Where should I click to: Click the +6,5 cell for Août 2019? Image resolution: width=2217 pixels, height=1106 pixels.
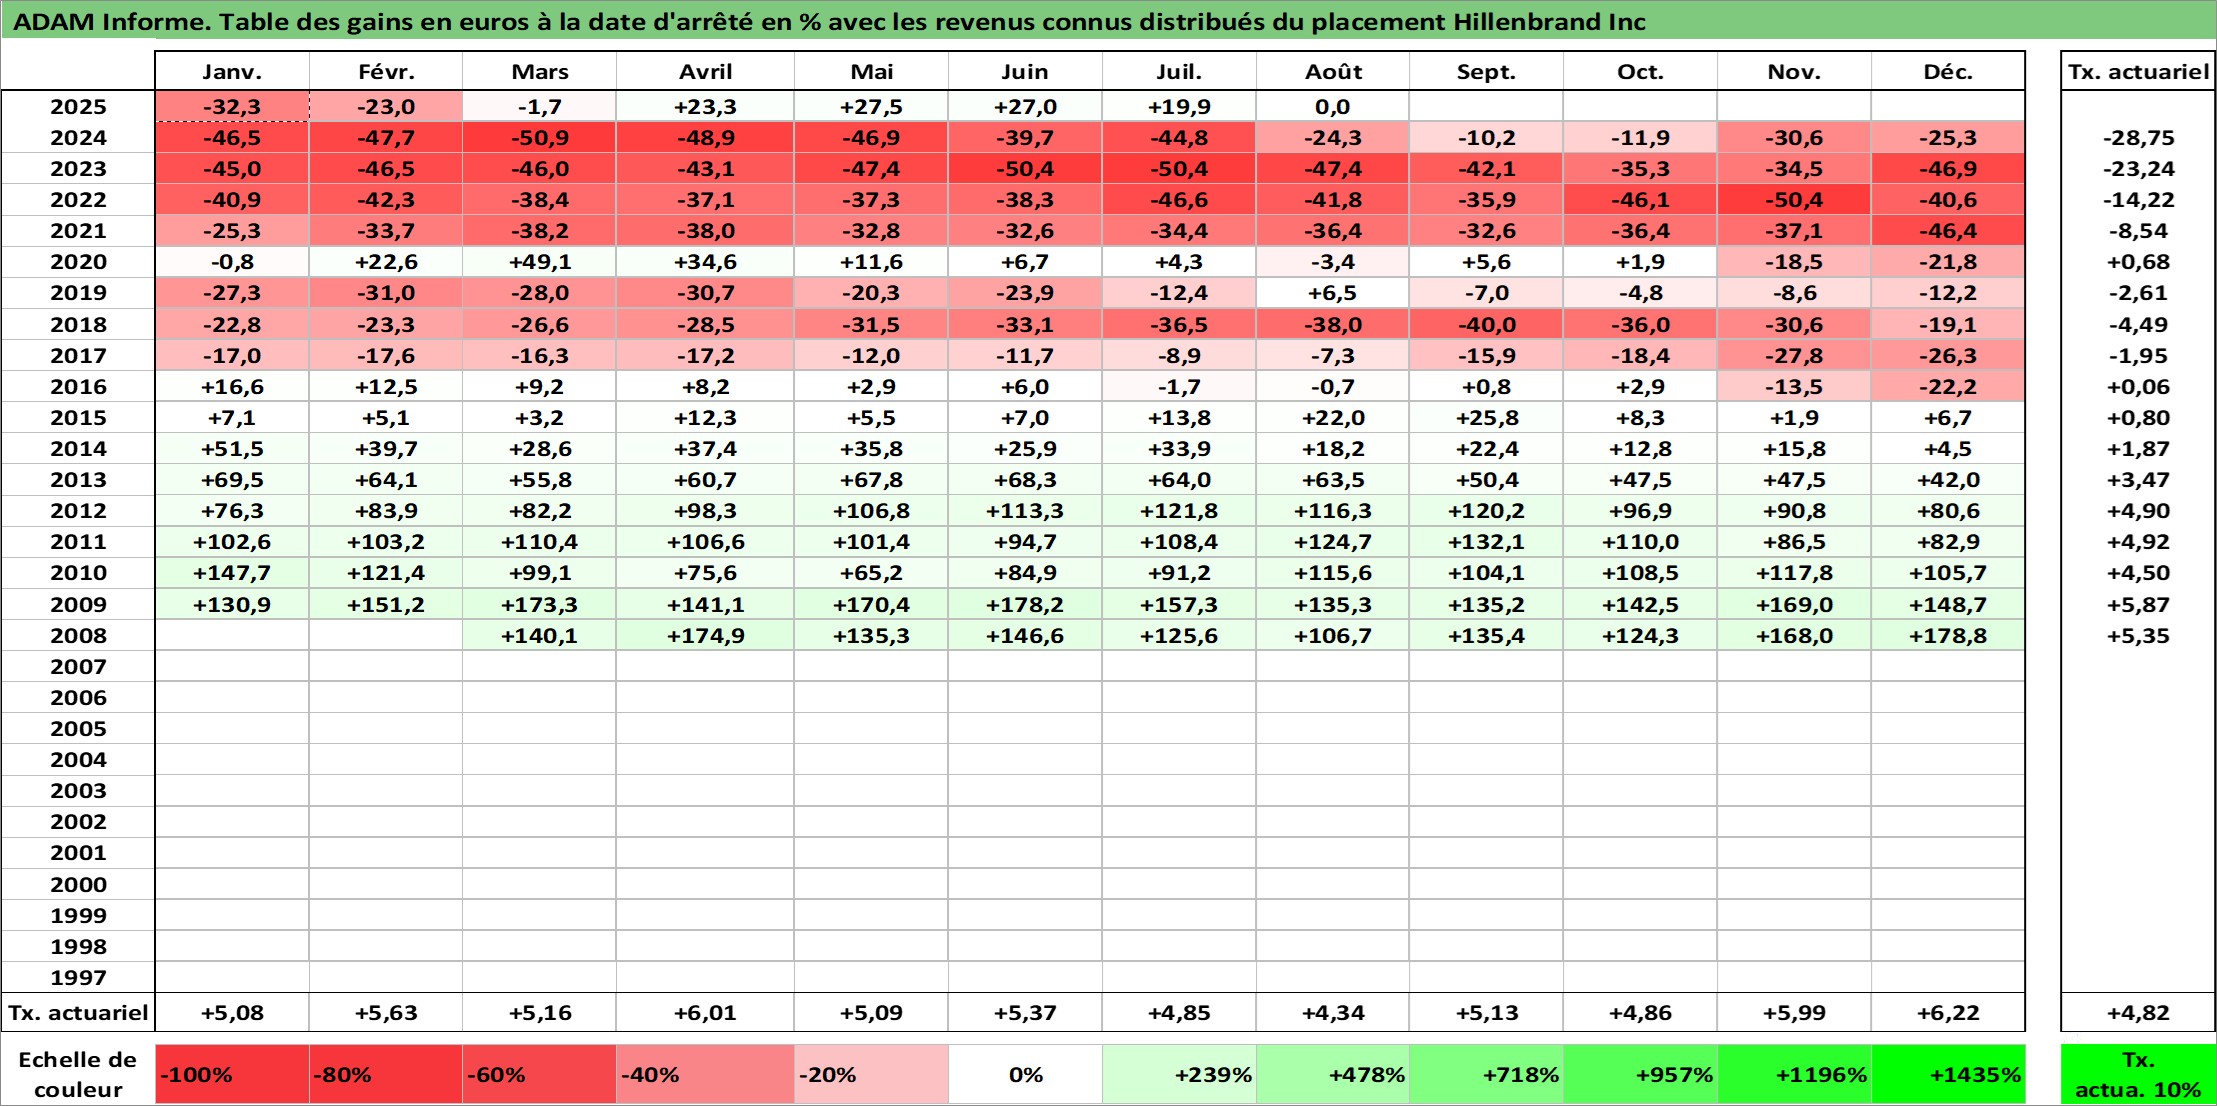pos(1333,293)
